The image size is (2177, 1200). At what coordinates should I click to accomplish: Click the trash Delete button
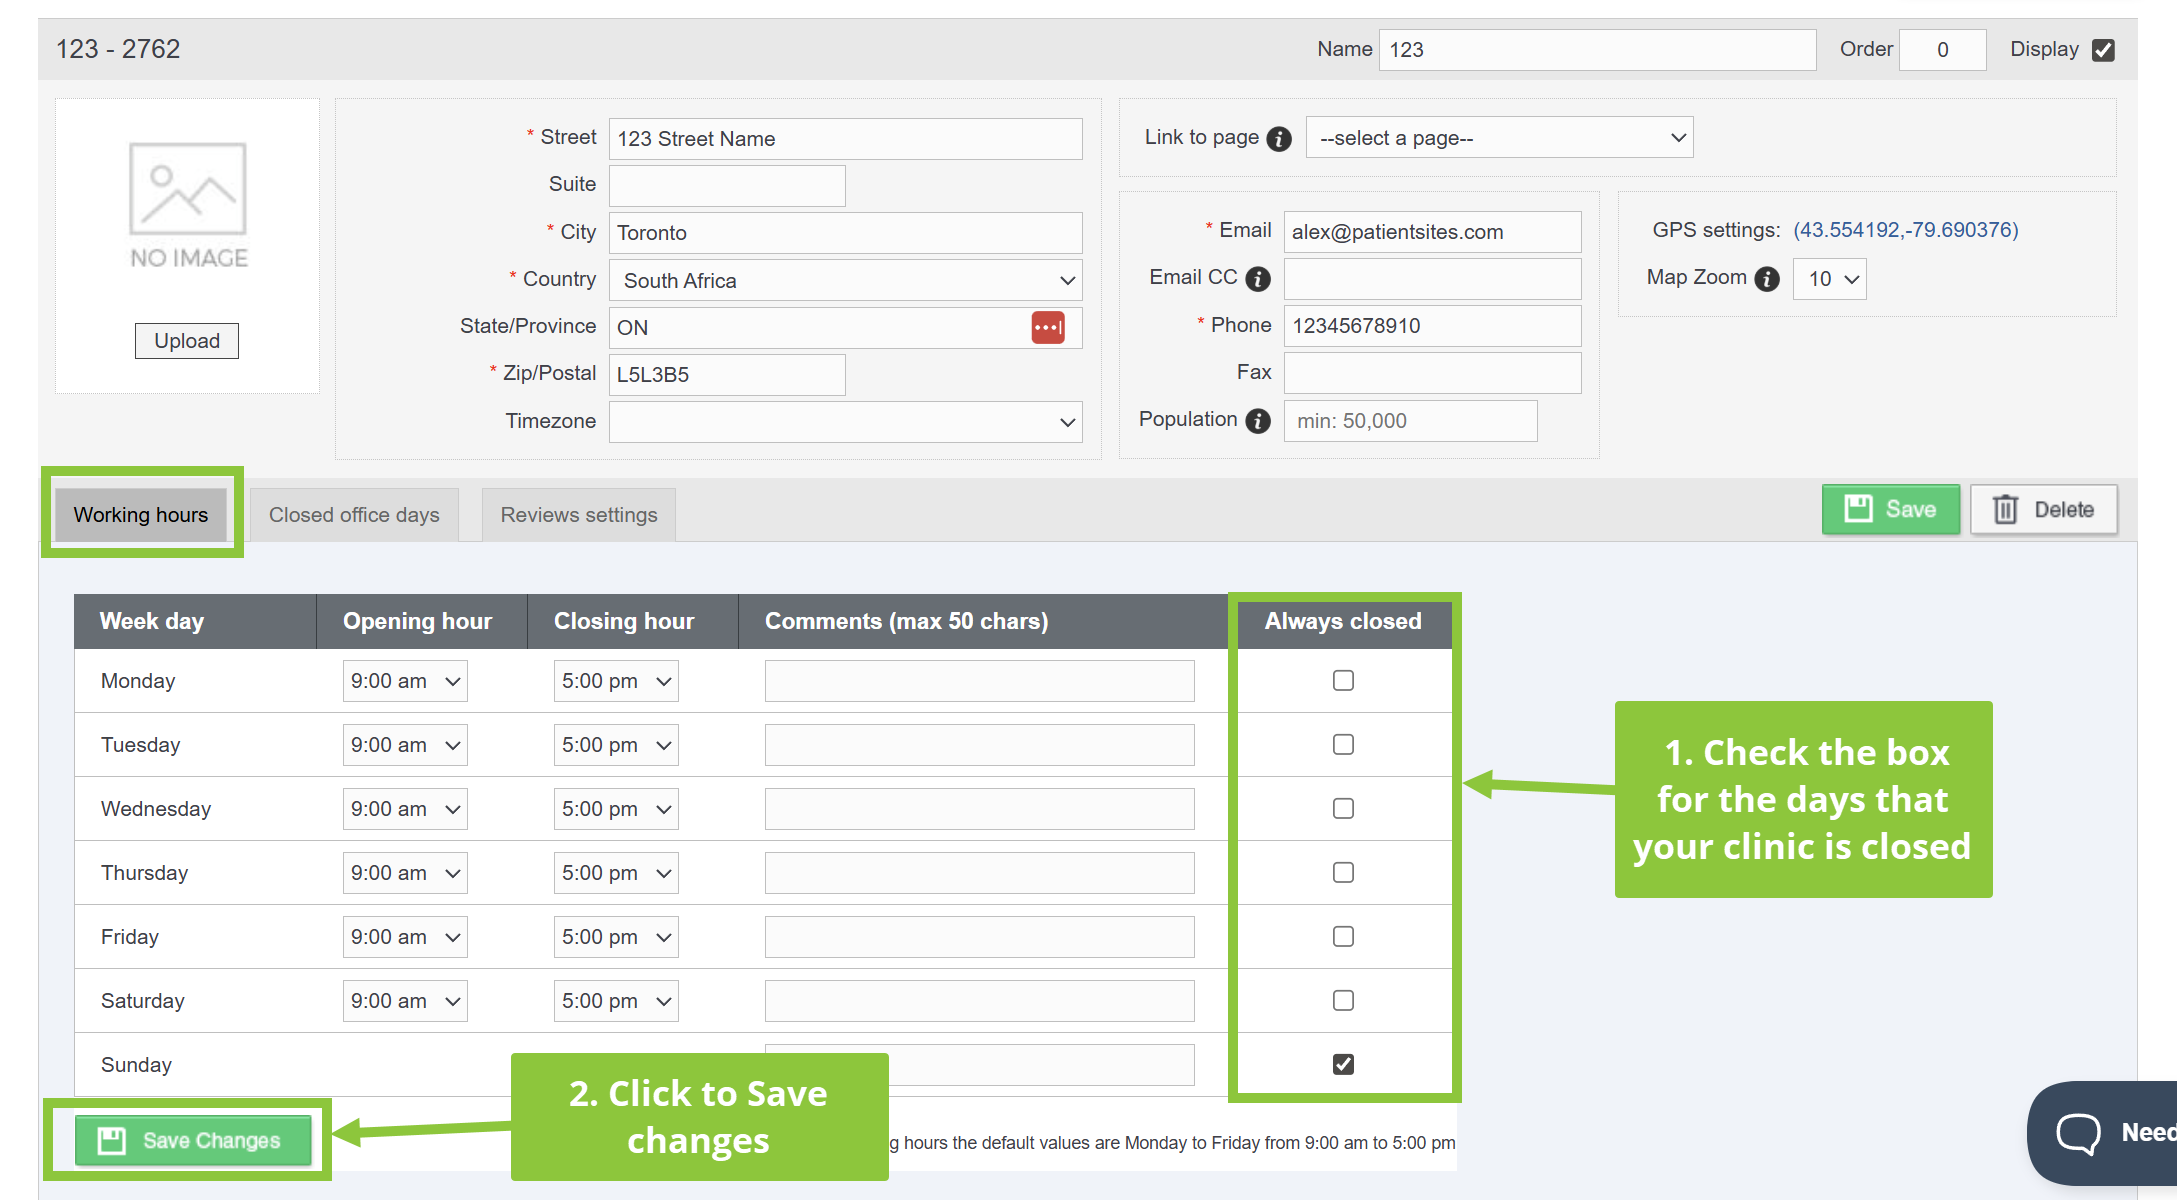2043,510
